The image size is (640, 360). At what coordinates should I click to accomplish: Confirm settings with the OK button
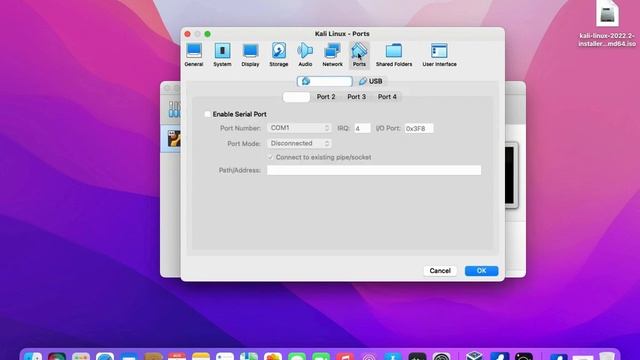481,271
